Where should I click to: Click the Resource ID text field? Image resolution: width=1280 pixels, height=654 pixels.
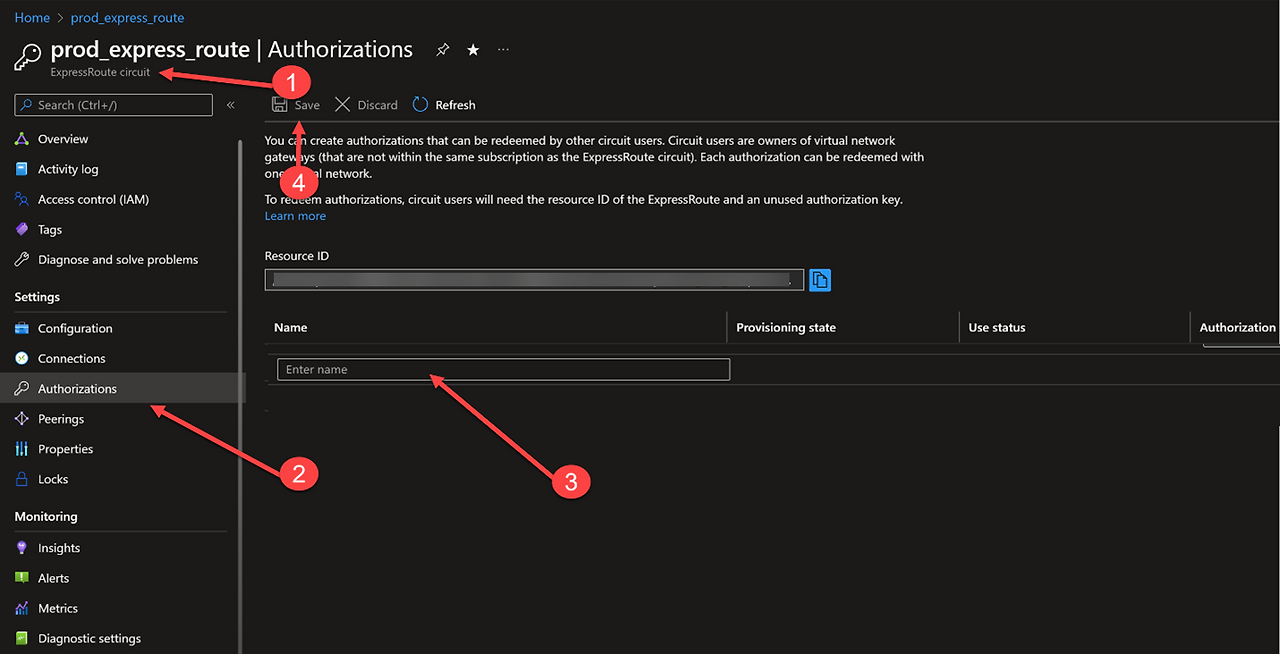click(534, 280)
